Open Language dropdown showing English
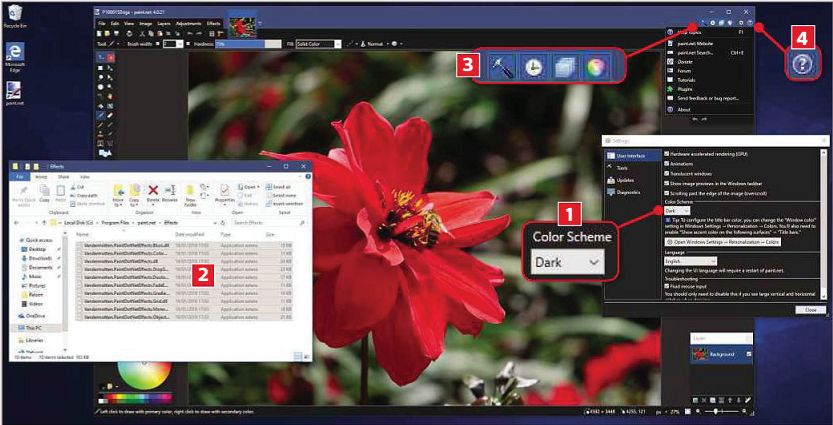The image size is (833, 425). coord(691,261)
